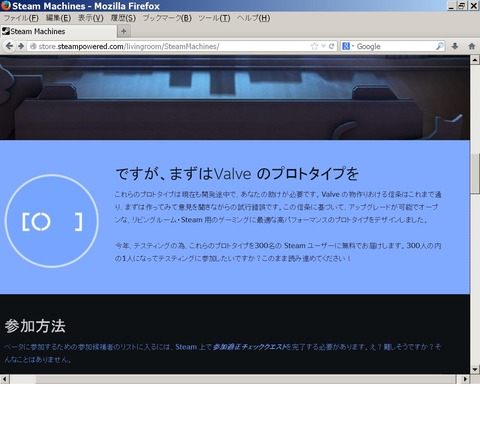Click the search magnifier icon
The height and width of the screenshot is (434, 480).
pyautogui.click(x=440, y=46)
